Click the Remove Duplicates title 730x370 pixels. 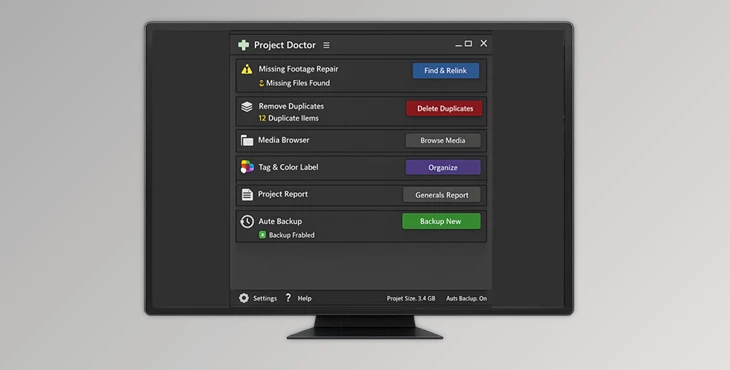click(291, 106)
